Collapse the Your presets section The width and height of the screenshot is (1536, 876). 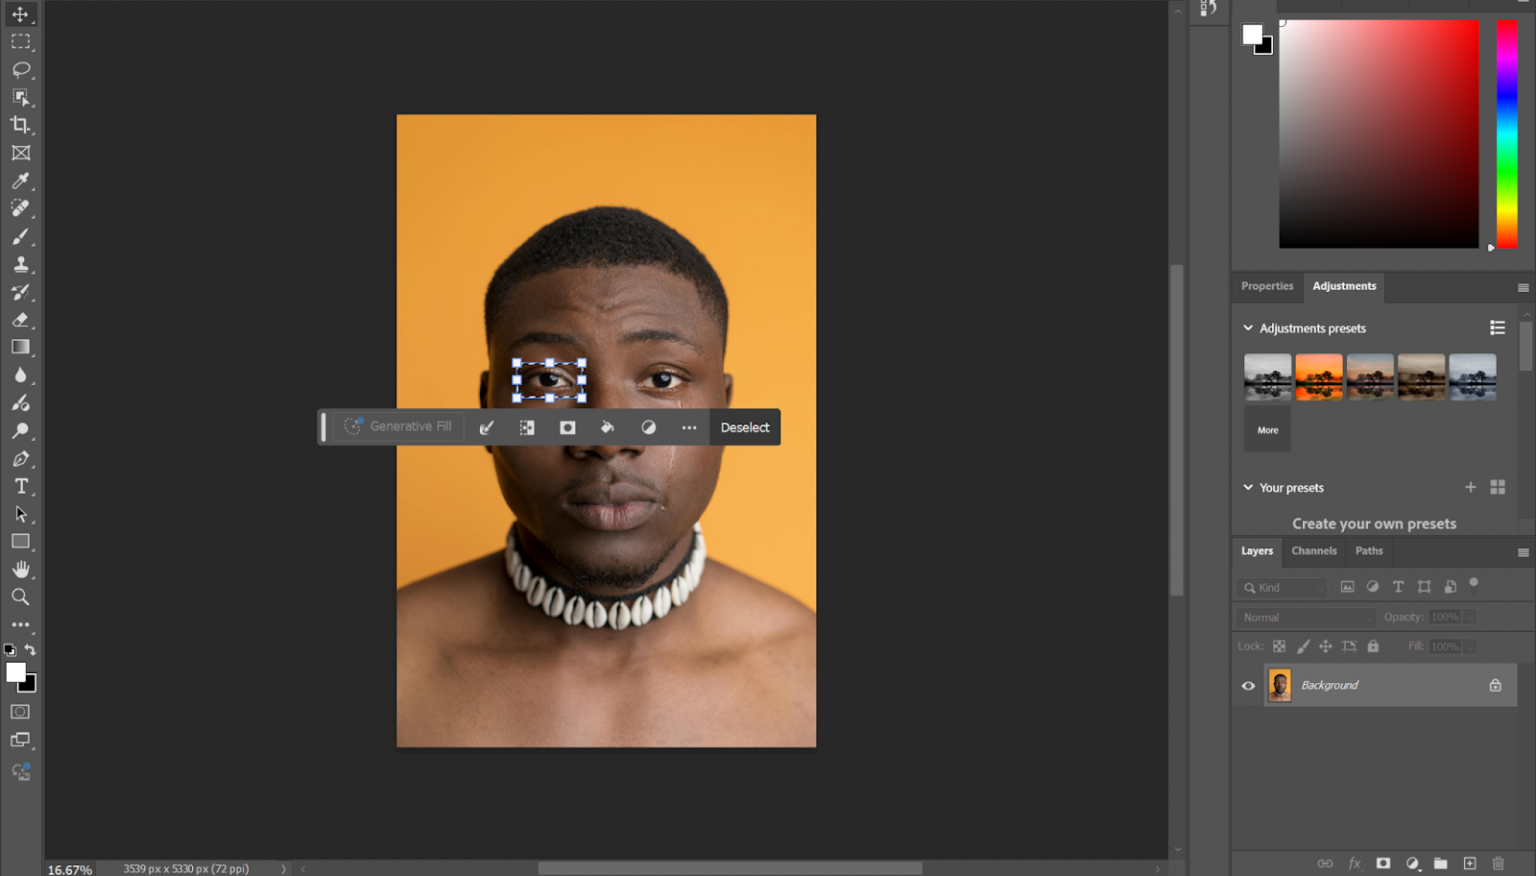(1248, 488)
